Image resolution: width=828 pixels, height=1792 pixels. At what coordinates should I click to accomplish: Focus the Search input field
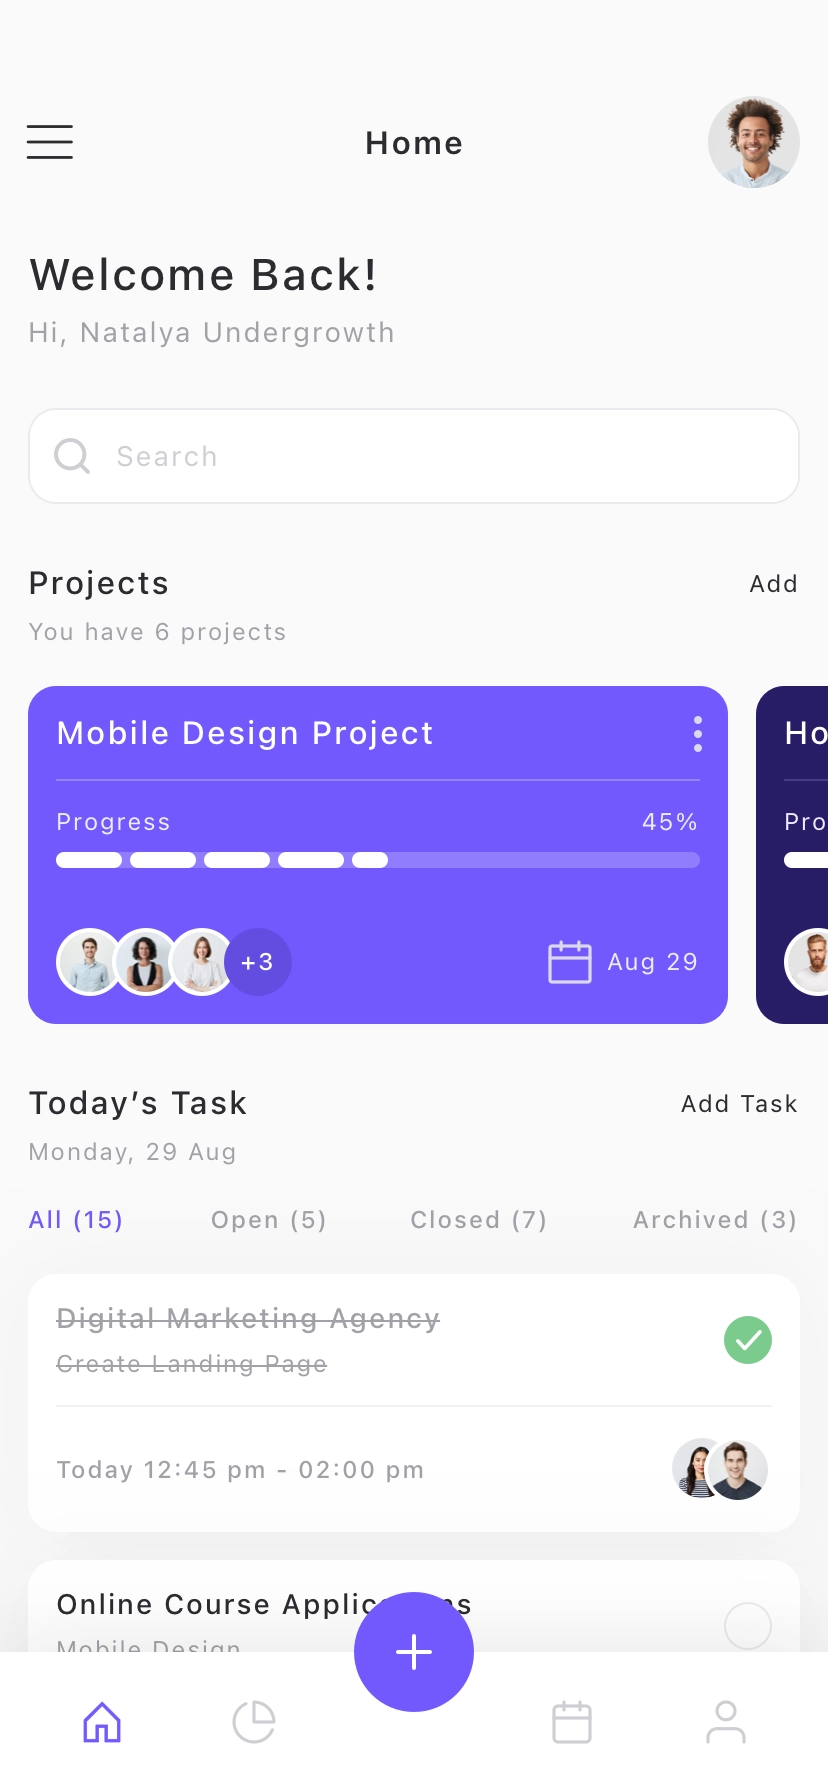click(414, 456)
